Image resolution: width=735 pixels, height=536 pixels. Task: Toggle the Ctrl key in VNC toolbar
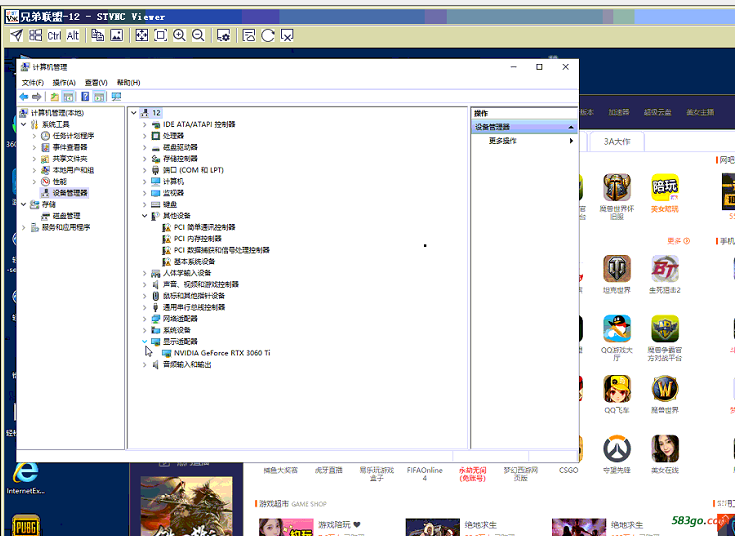(x=54, y=36)
